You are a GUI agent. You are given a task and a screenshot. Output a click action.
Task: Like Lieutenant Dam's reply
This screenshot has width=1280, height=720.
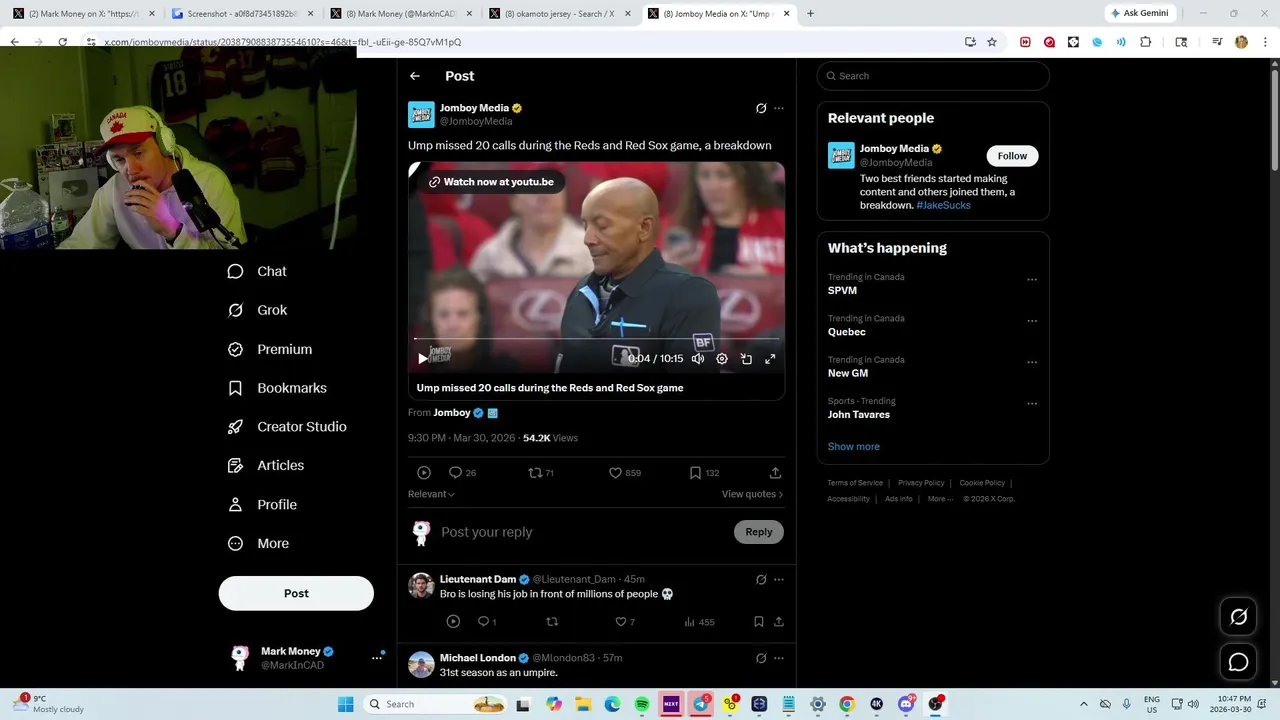click(x=625, y=622)
